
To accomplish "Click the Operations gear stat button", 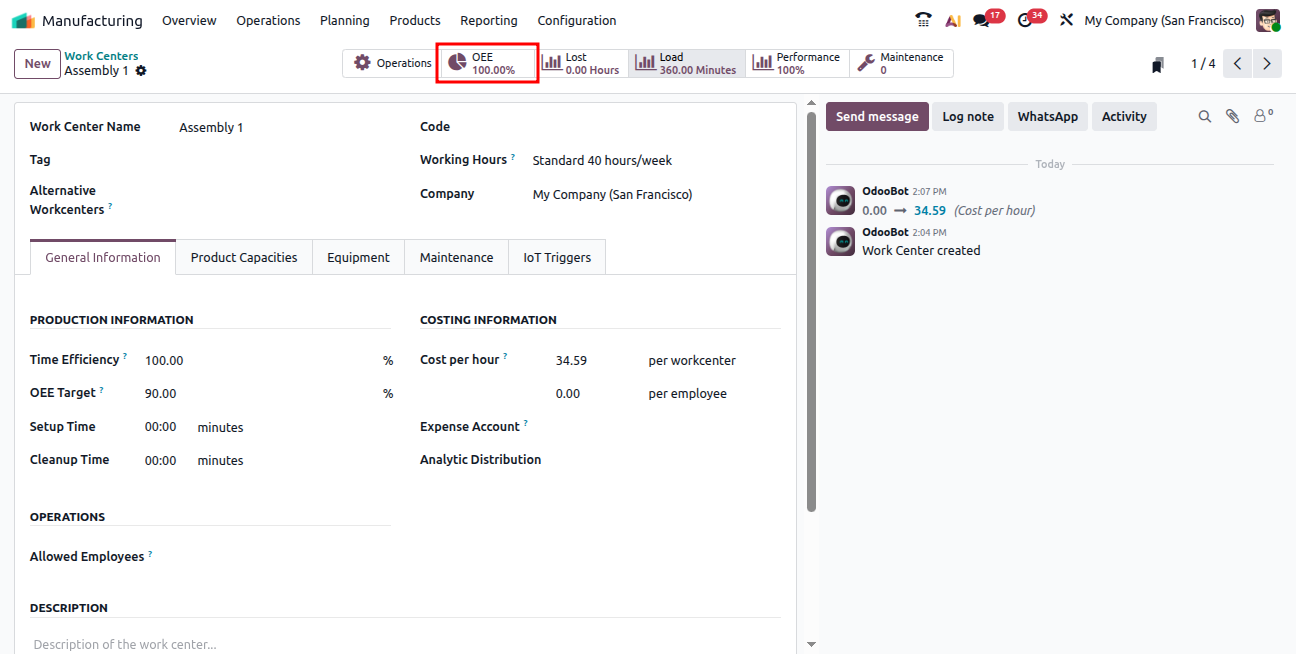I will pos(392,63).
